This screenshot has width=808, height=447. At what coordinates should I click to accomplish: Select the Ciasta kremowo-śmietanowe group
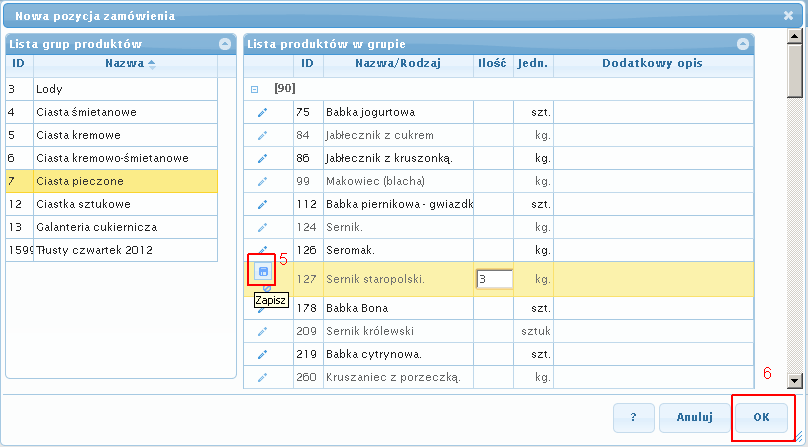click(111, 158)
